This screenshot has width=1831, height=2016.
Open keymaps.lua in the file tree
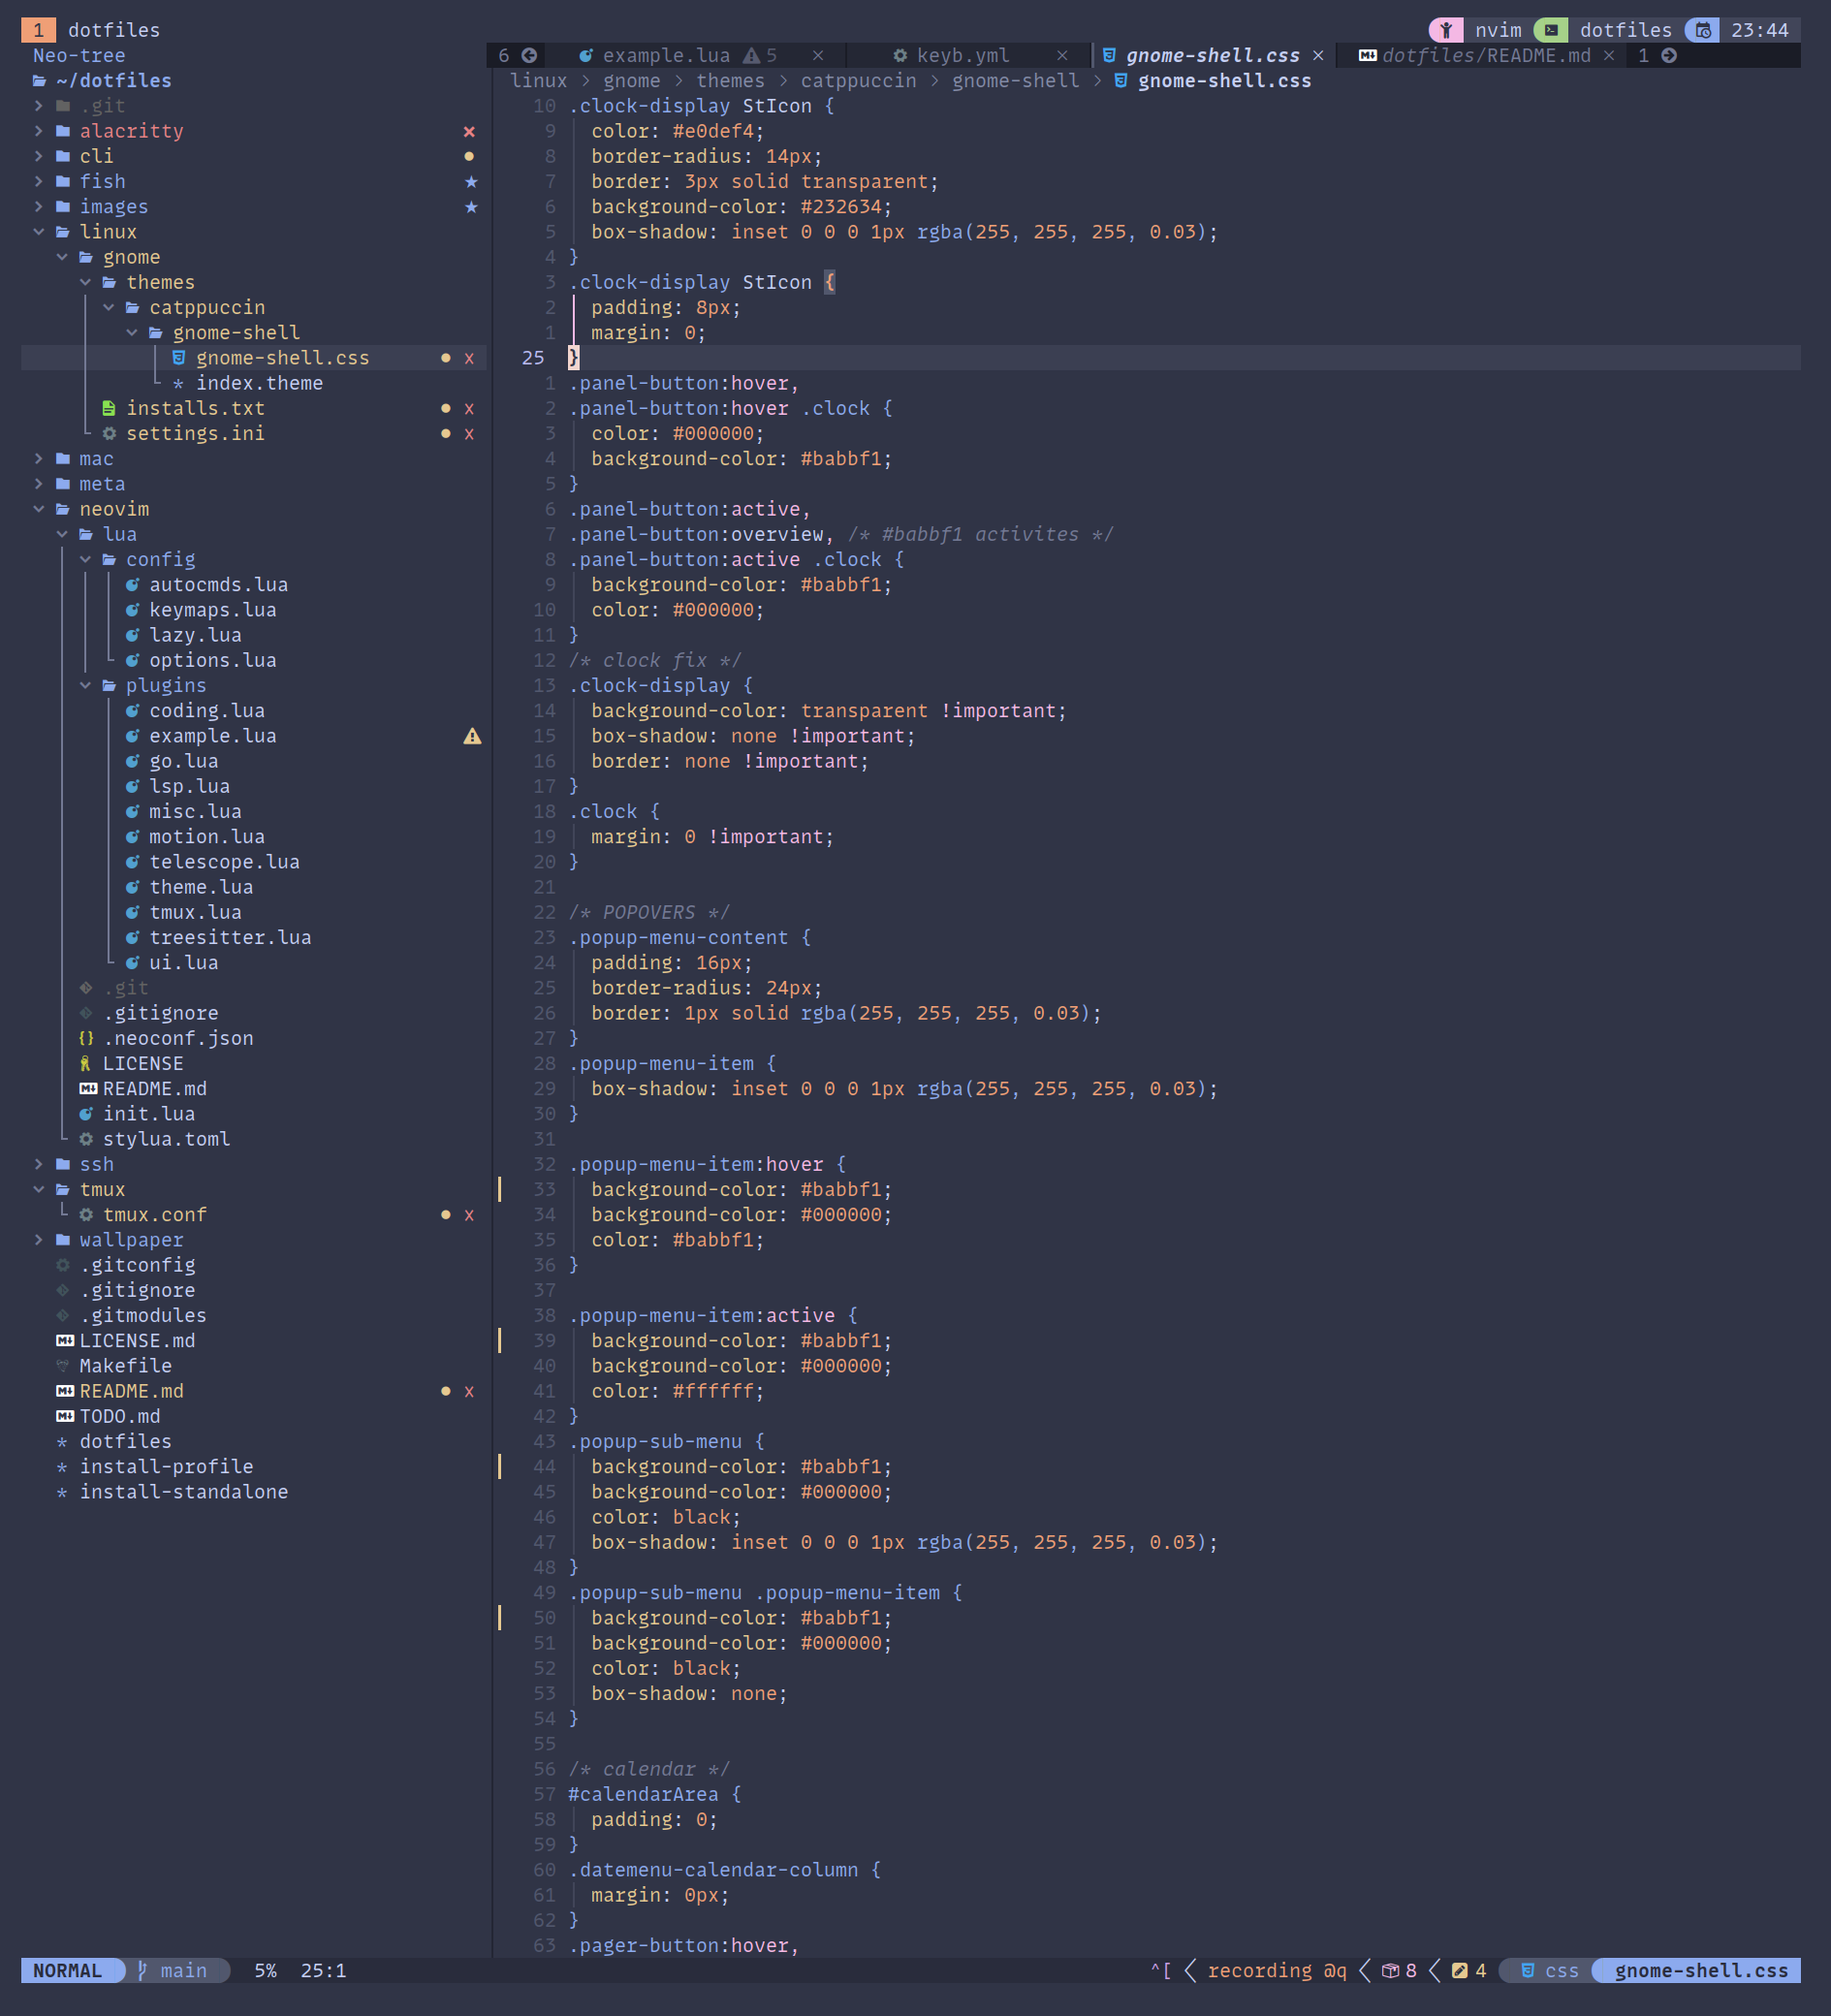point(213,610)
